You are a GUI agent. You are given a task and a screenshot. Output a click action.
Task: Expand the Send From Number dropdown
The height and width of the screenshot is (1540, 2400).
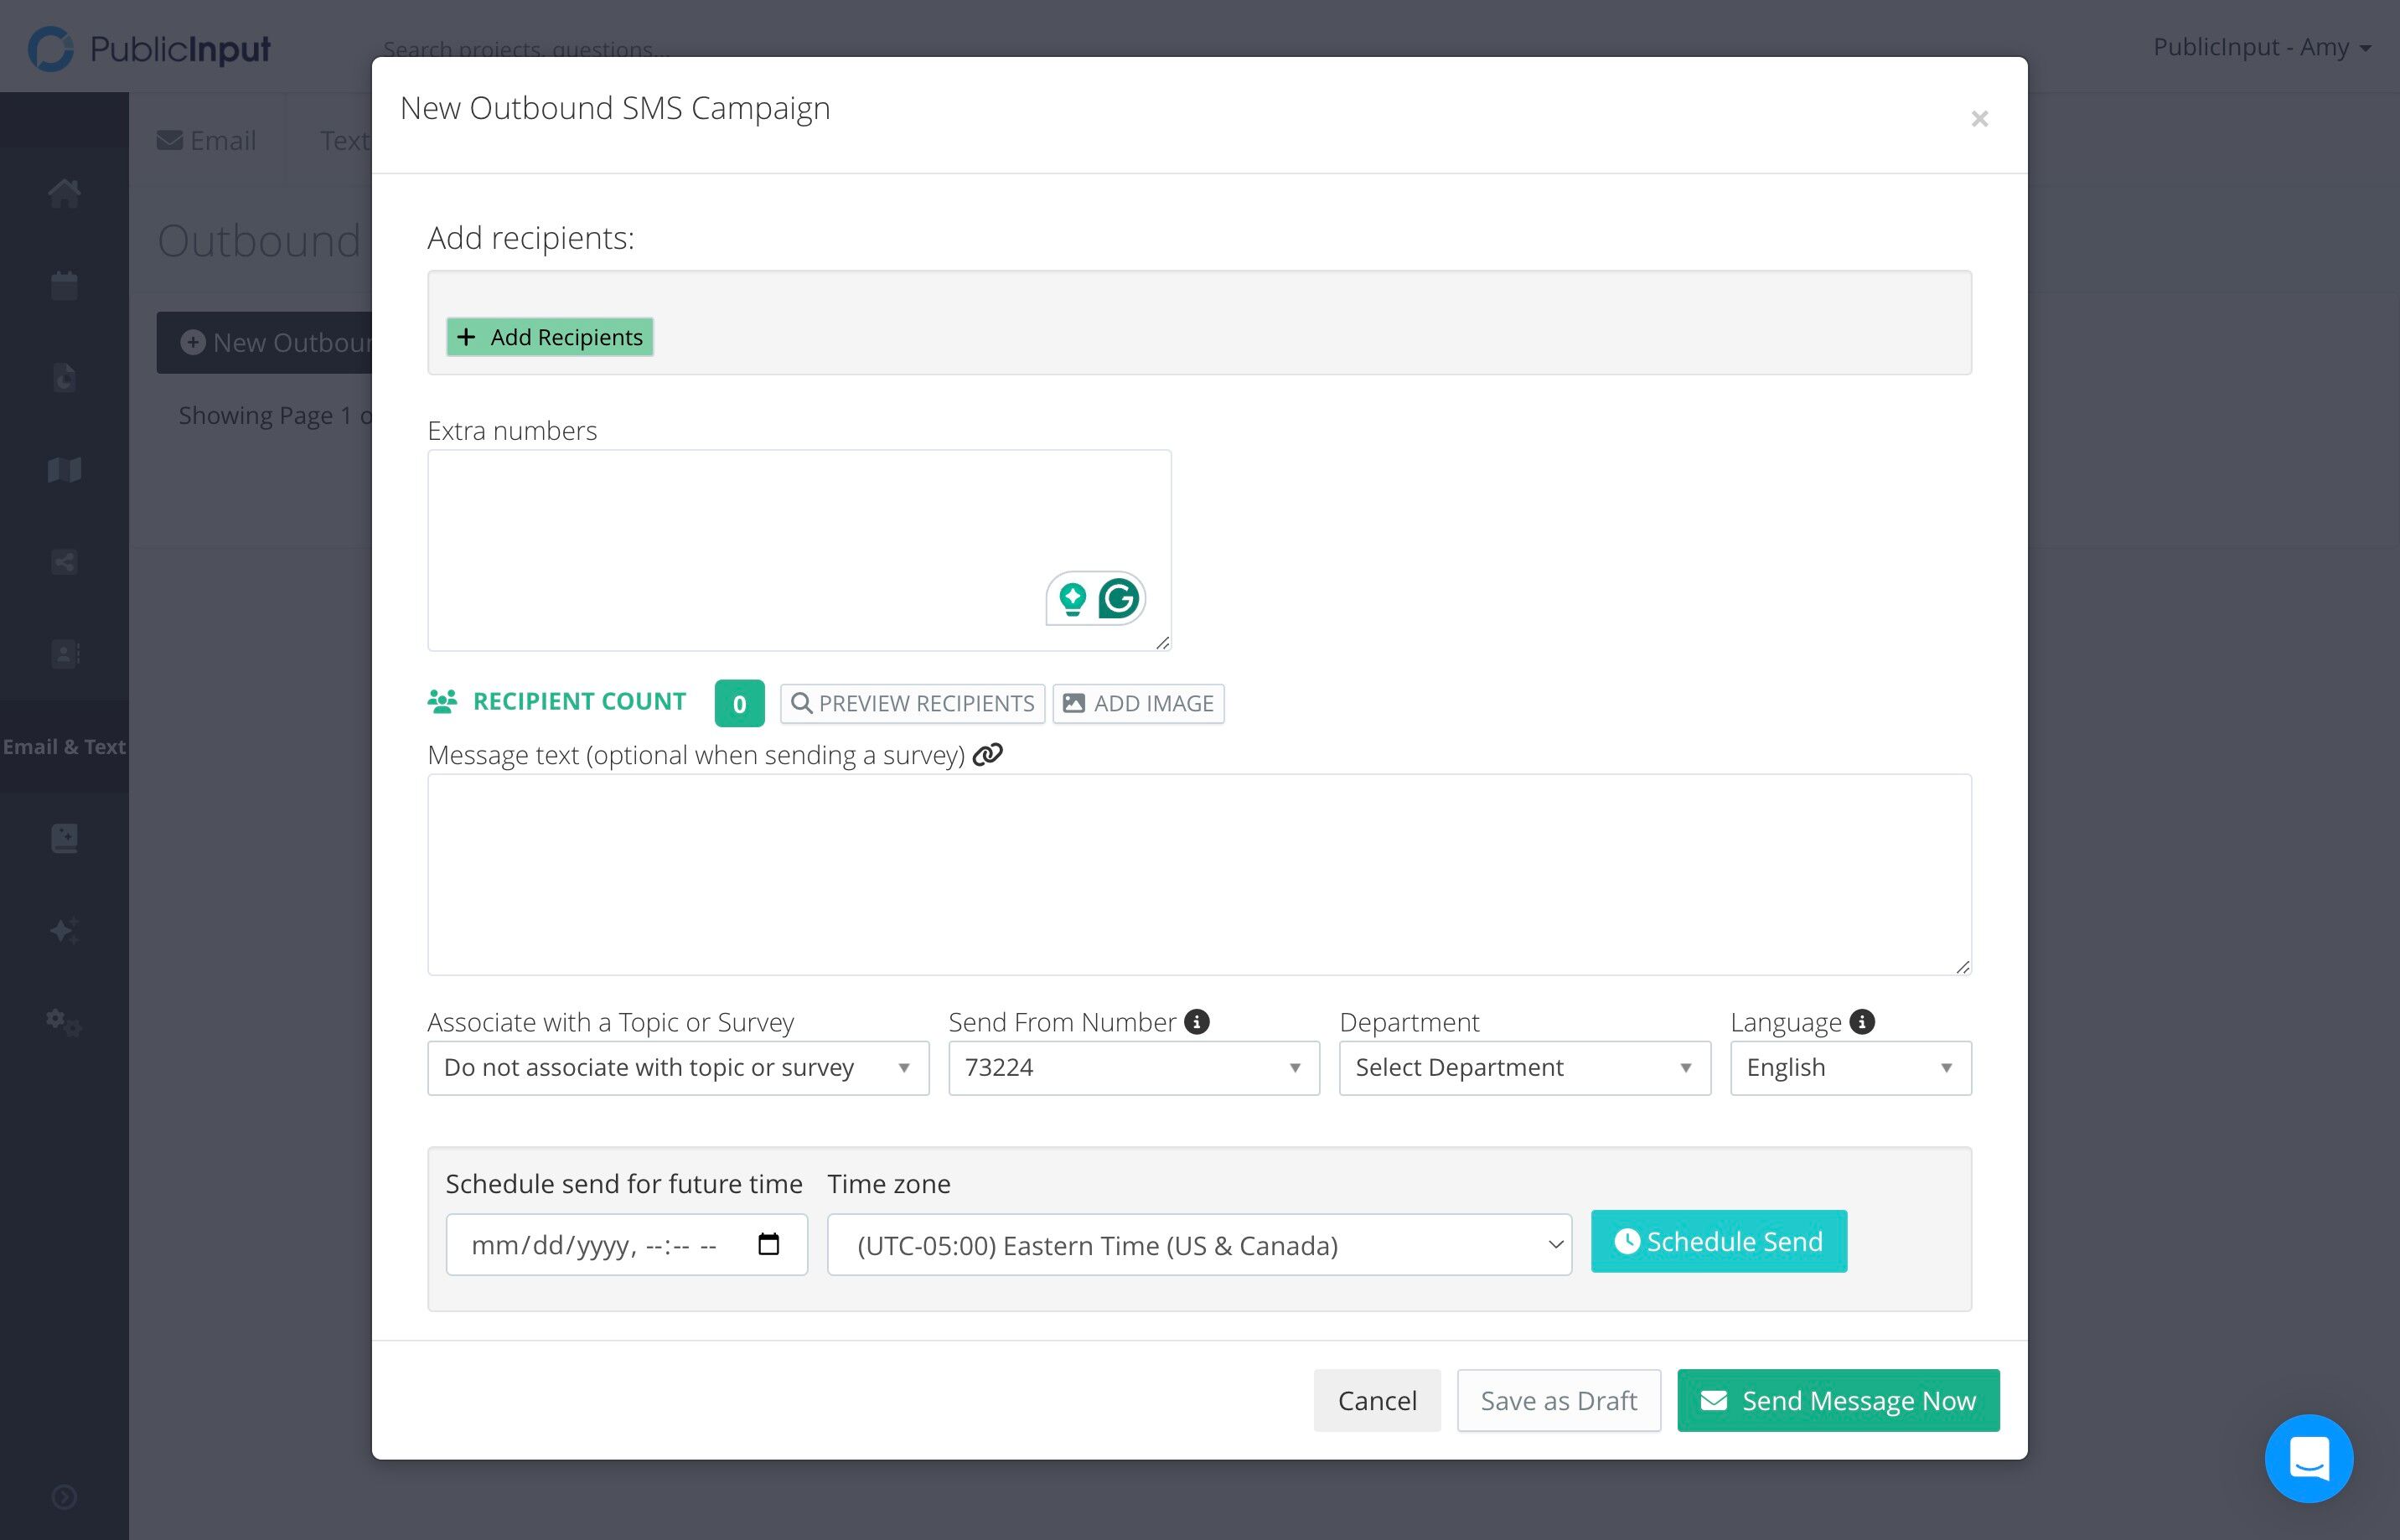click(1134, 1068)
